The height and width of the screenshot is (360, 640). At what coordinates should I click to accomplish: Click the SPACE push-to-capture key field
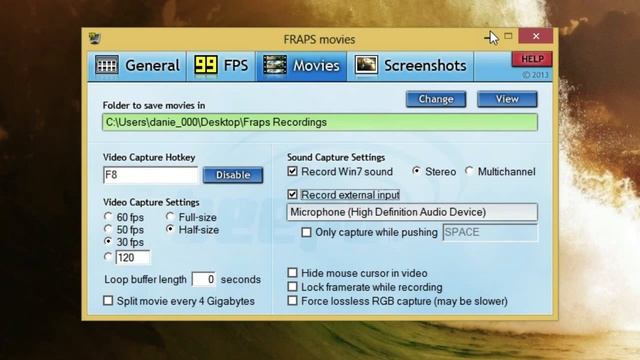[490, 232]
